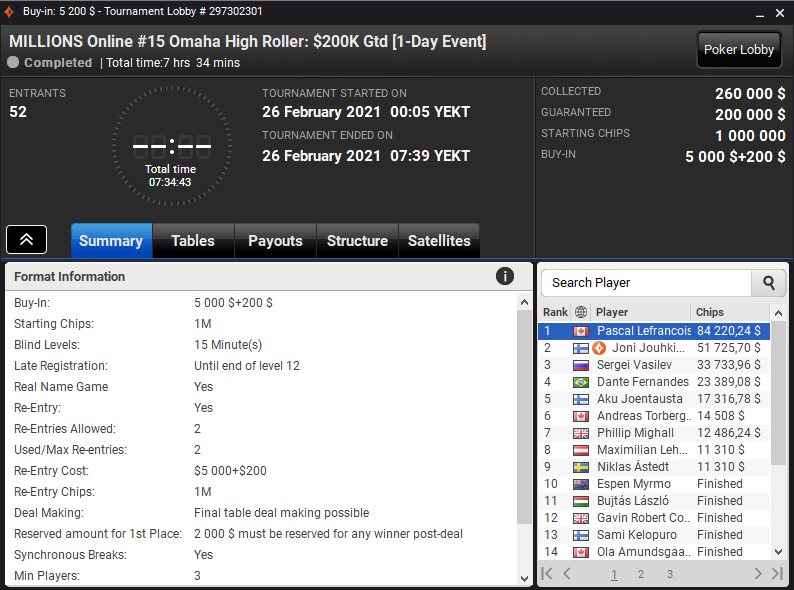Viewport: 794px width, 590px height.
Task: Jump to first player list page
Action: pos(547,573)
